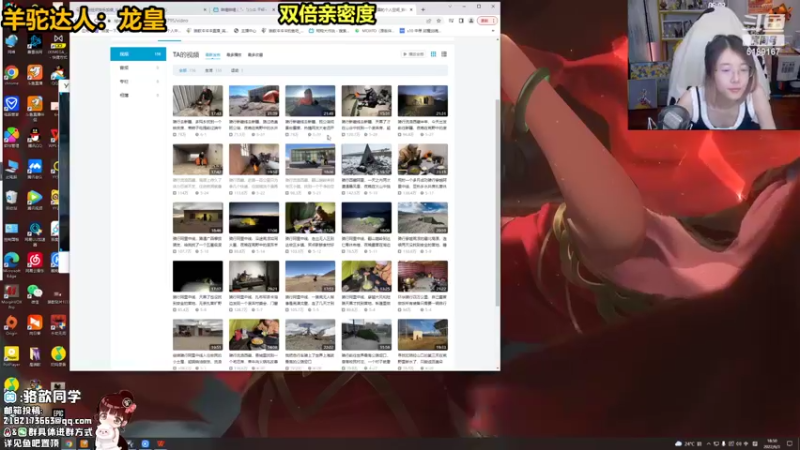This screenshot has width=800, height=450.
Task: Open the Recycle Bin desktop icon
Action: (x=11, y=198)
